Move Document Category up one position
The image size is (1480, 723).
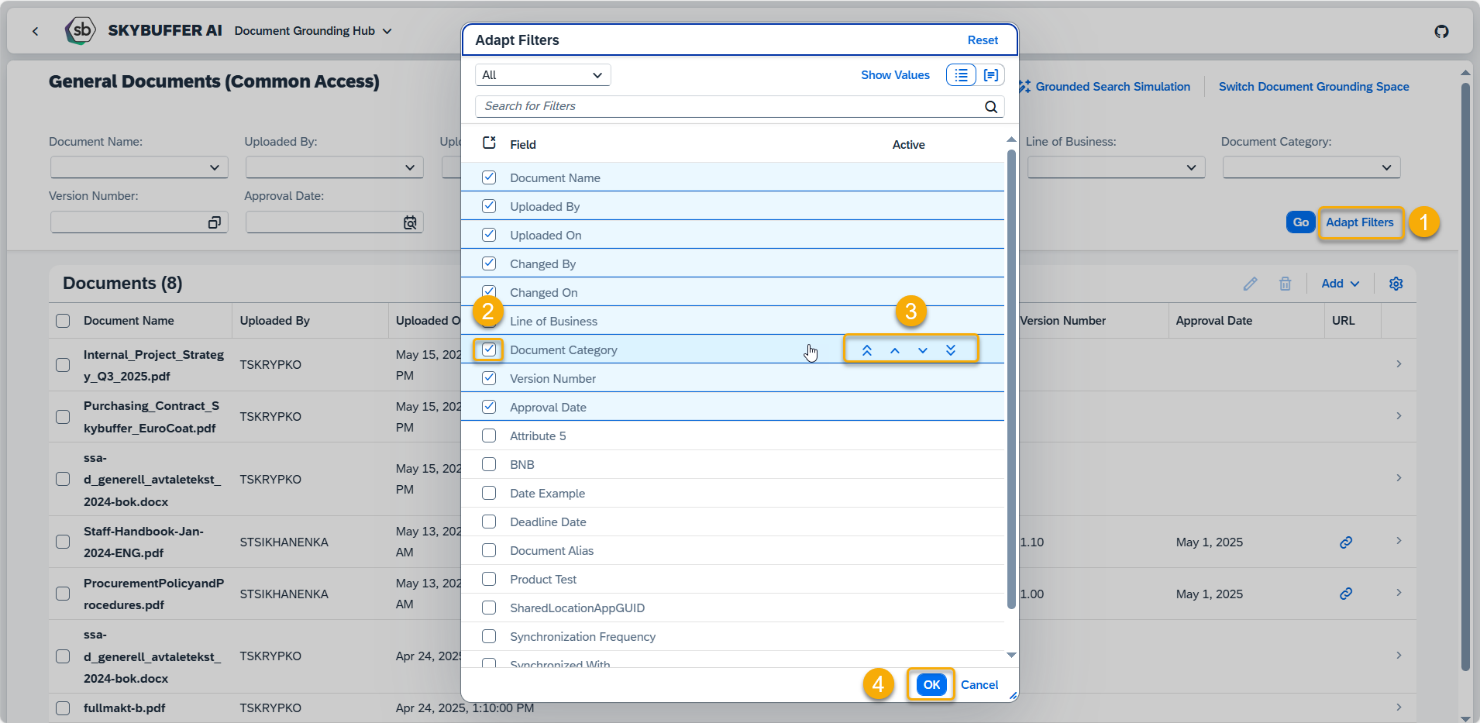tap(895, 350)
